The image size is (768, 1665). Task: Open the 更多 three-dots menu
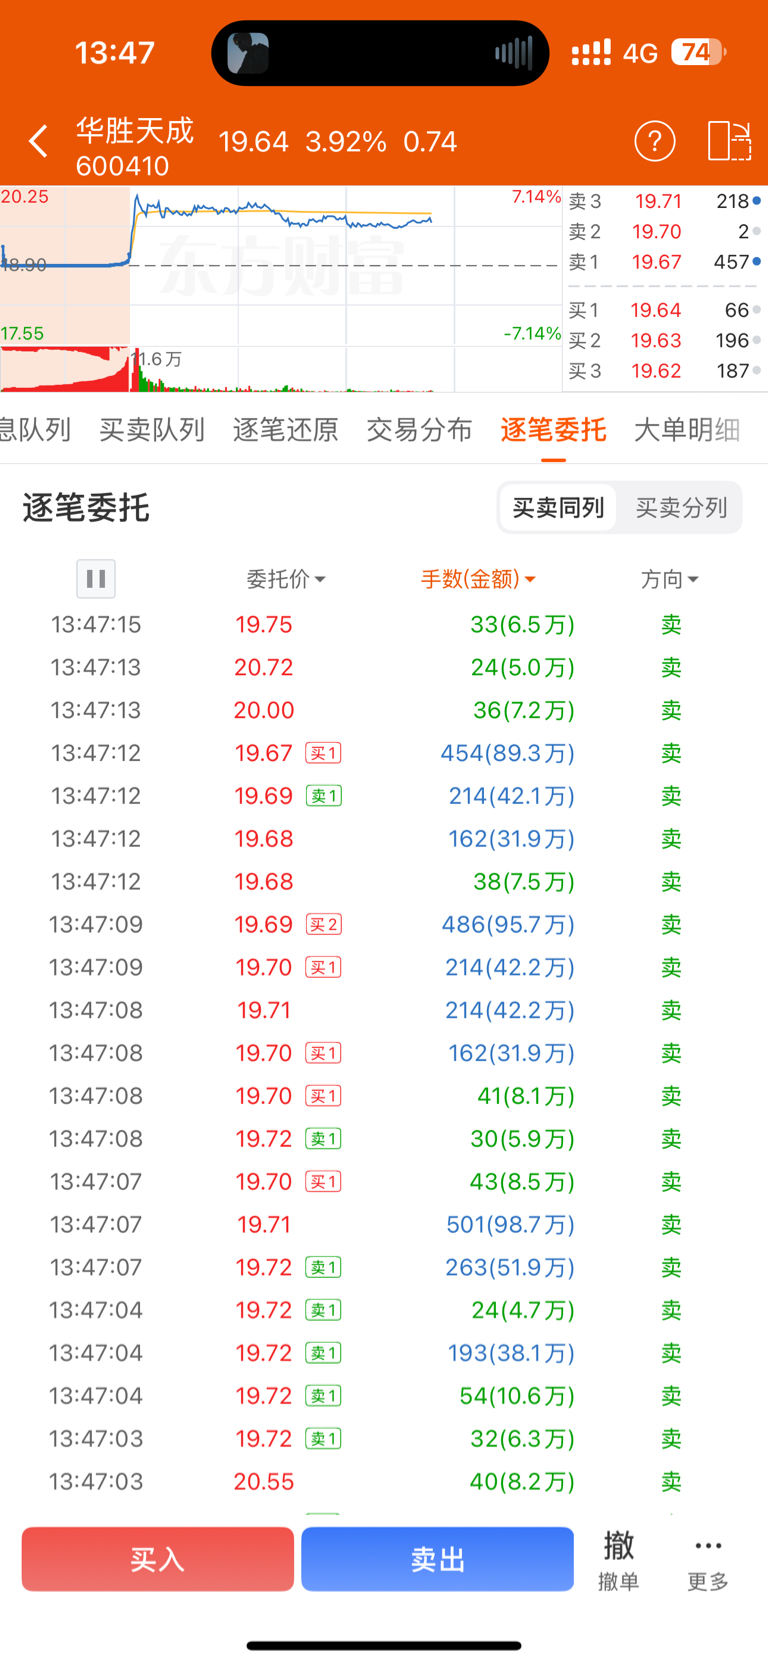pyautogui.click(x=708, y=1561)
